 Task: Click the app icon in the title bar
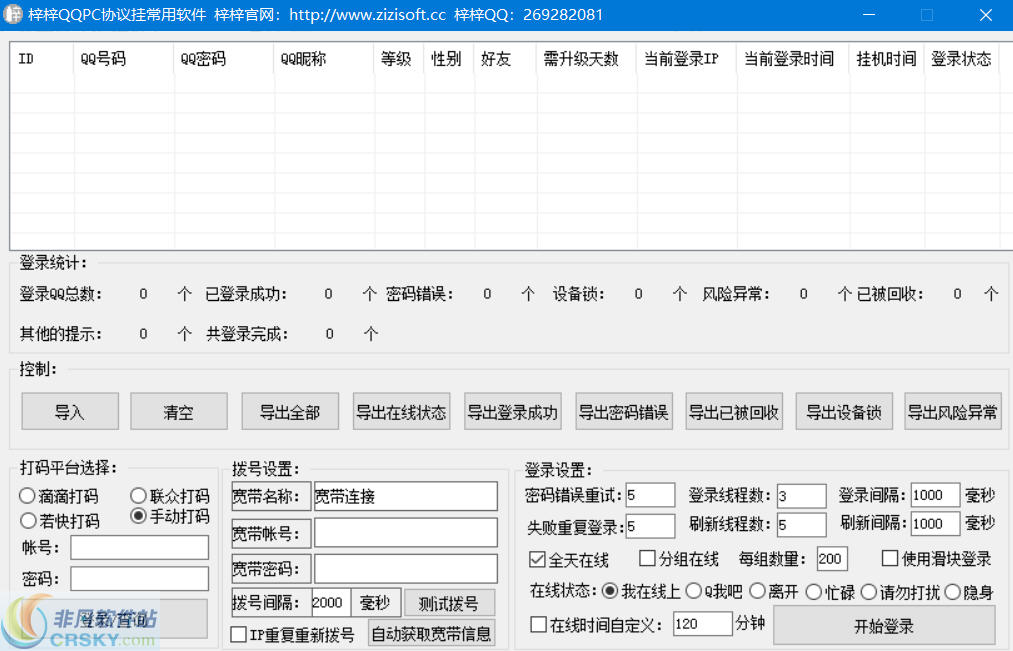(x=14, y=14)
